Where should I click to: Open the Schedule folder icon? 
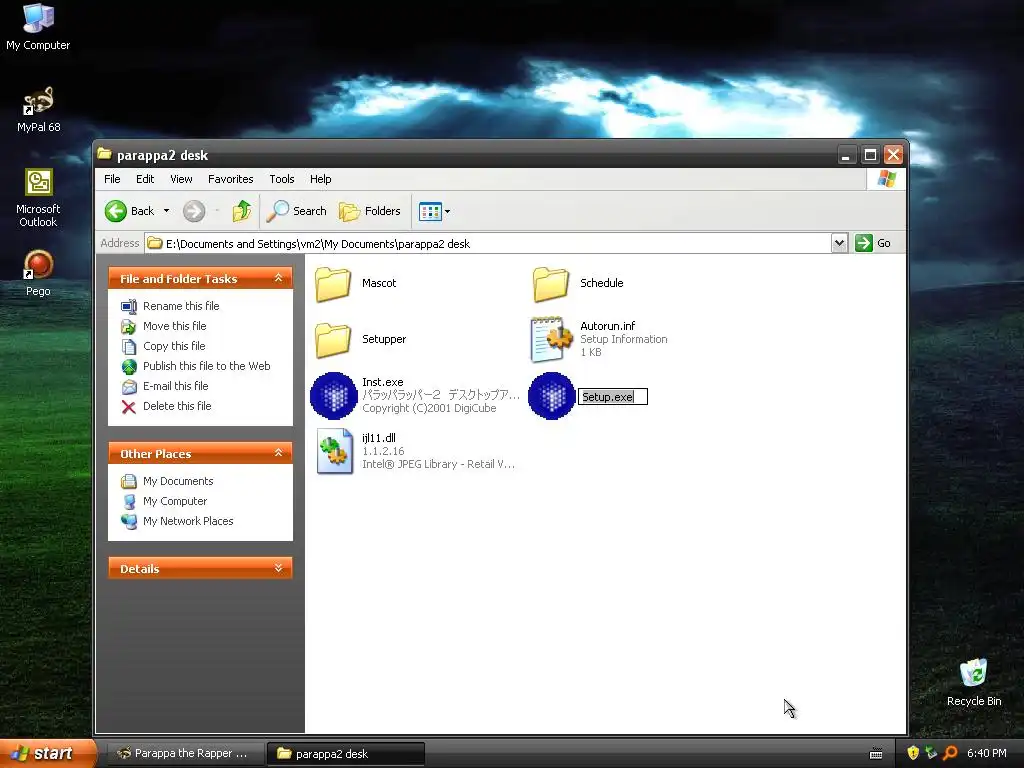tap(551, 283)
